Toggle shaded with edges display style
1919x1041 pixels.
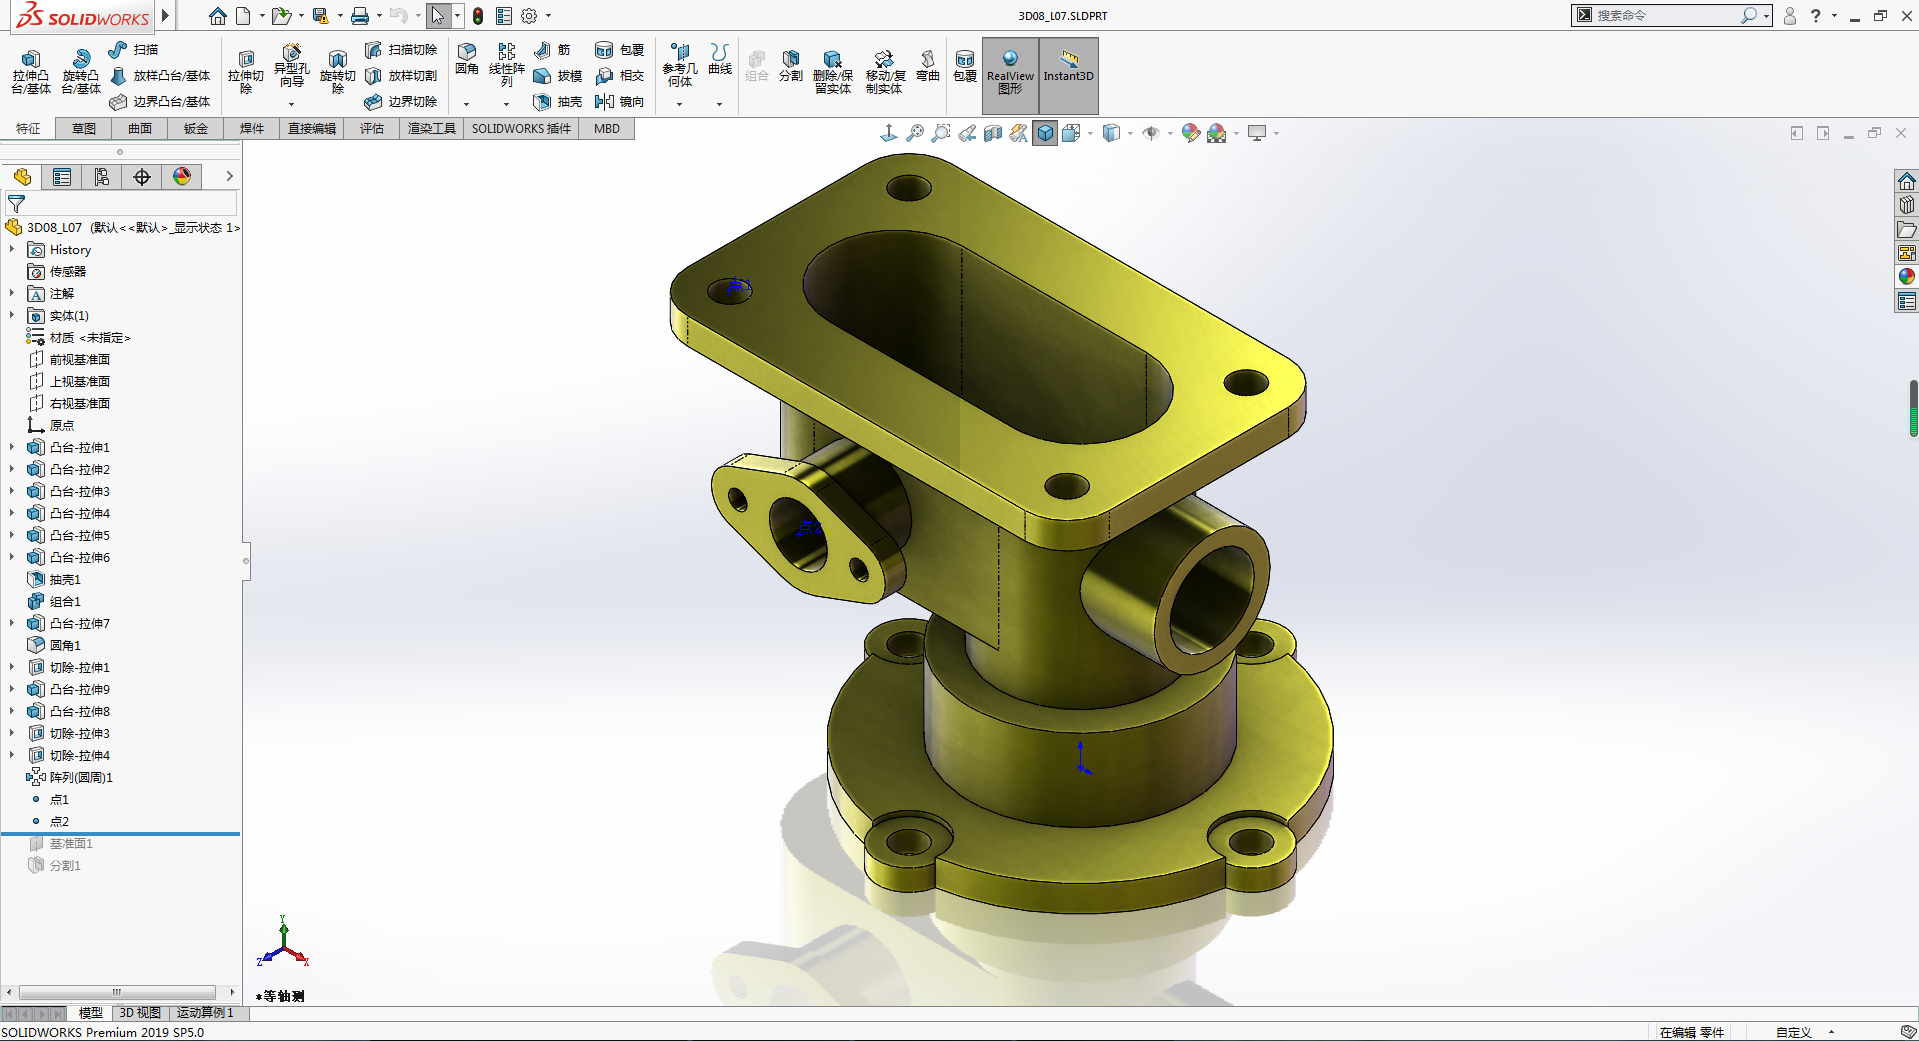pos(1045,133)
